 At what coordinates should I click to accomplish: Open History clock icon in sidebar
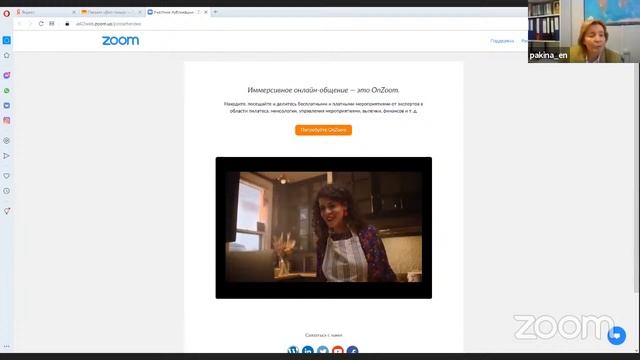click(x=7, y=191)
